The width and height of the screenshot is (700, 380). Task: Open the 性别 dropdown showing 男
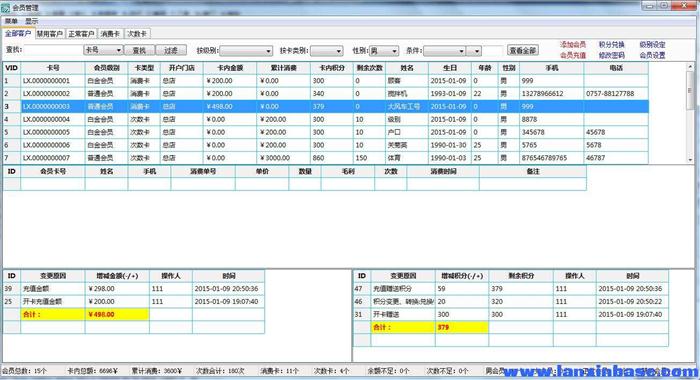tap(384, 51)
